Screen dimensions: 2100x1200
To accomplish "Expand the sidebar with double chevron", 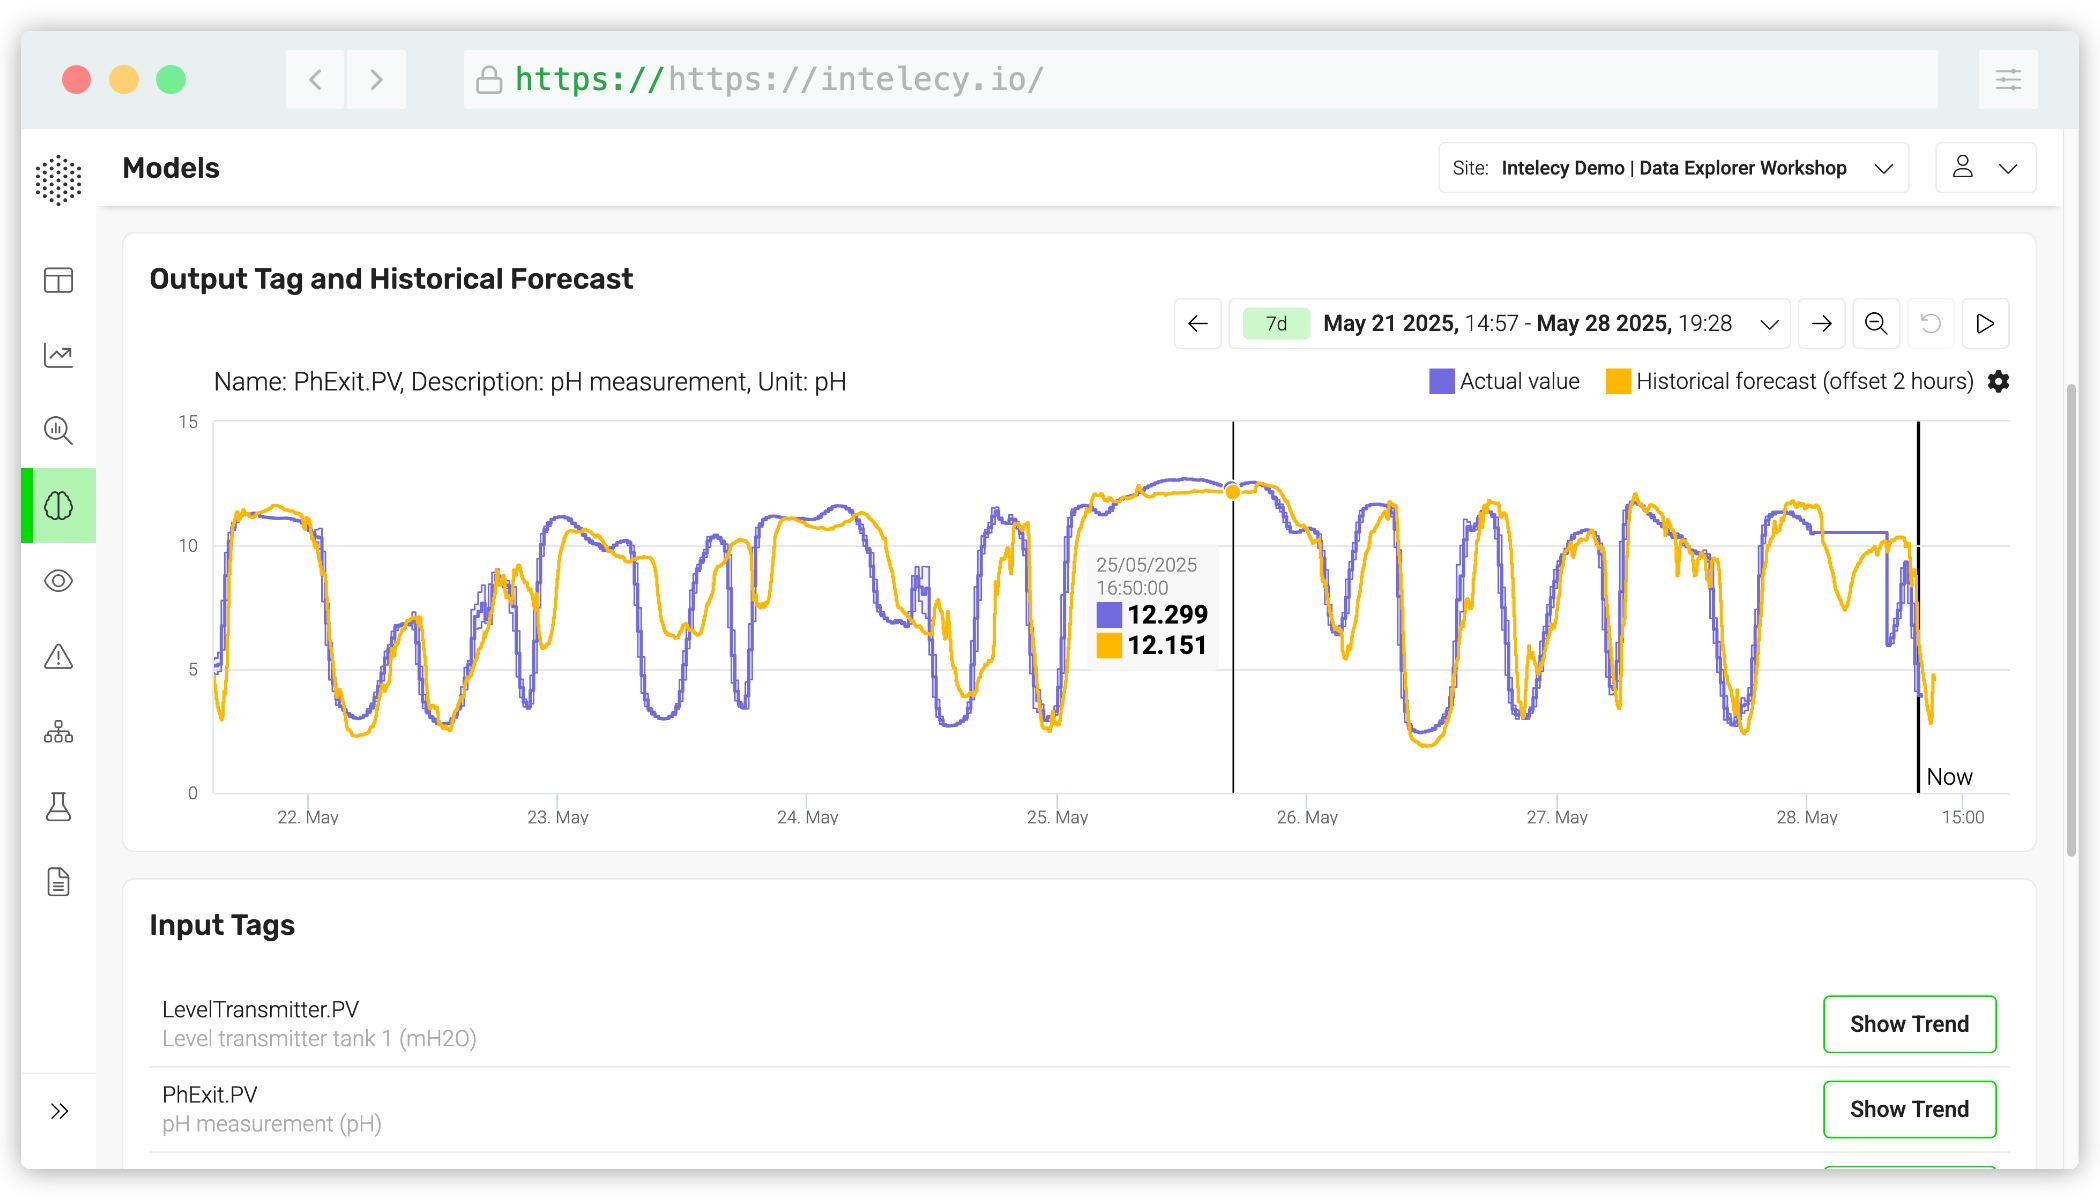I will (59, 1111).
